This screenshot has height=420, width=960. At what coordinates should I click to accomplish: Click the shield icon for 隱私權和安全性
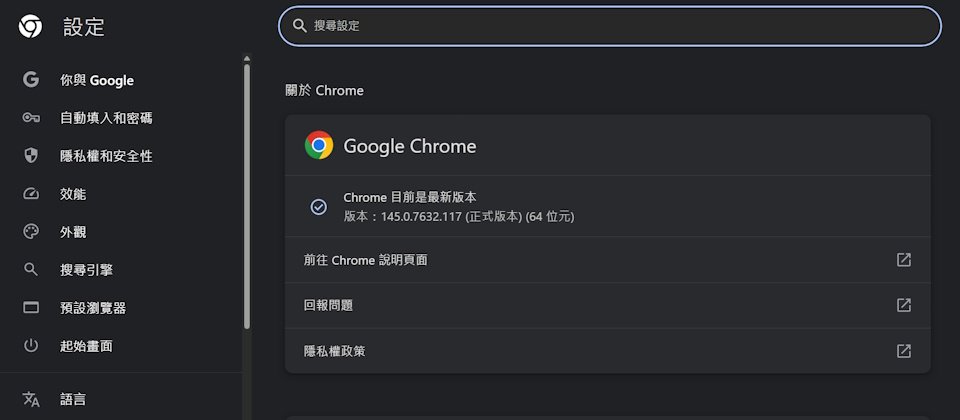[x=31, y=156]
